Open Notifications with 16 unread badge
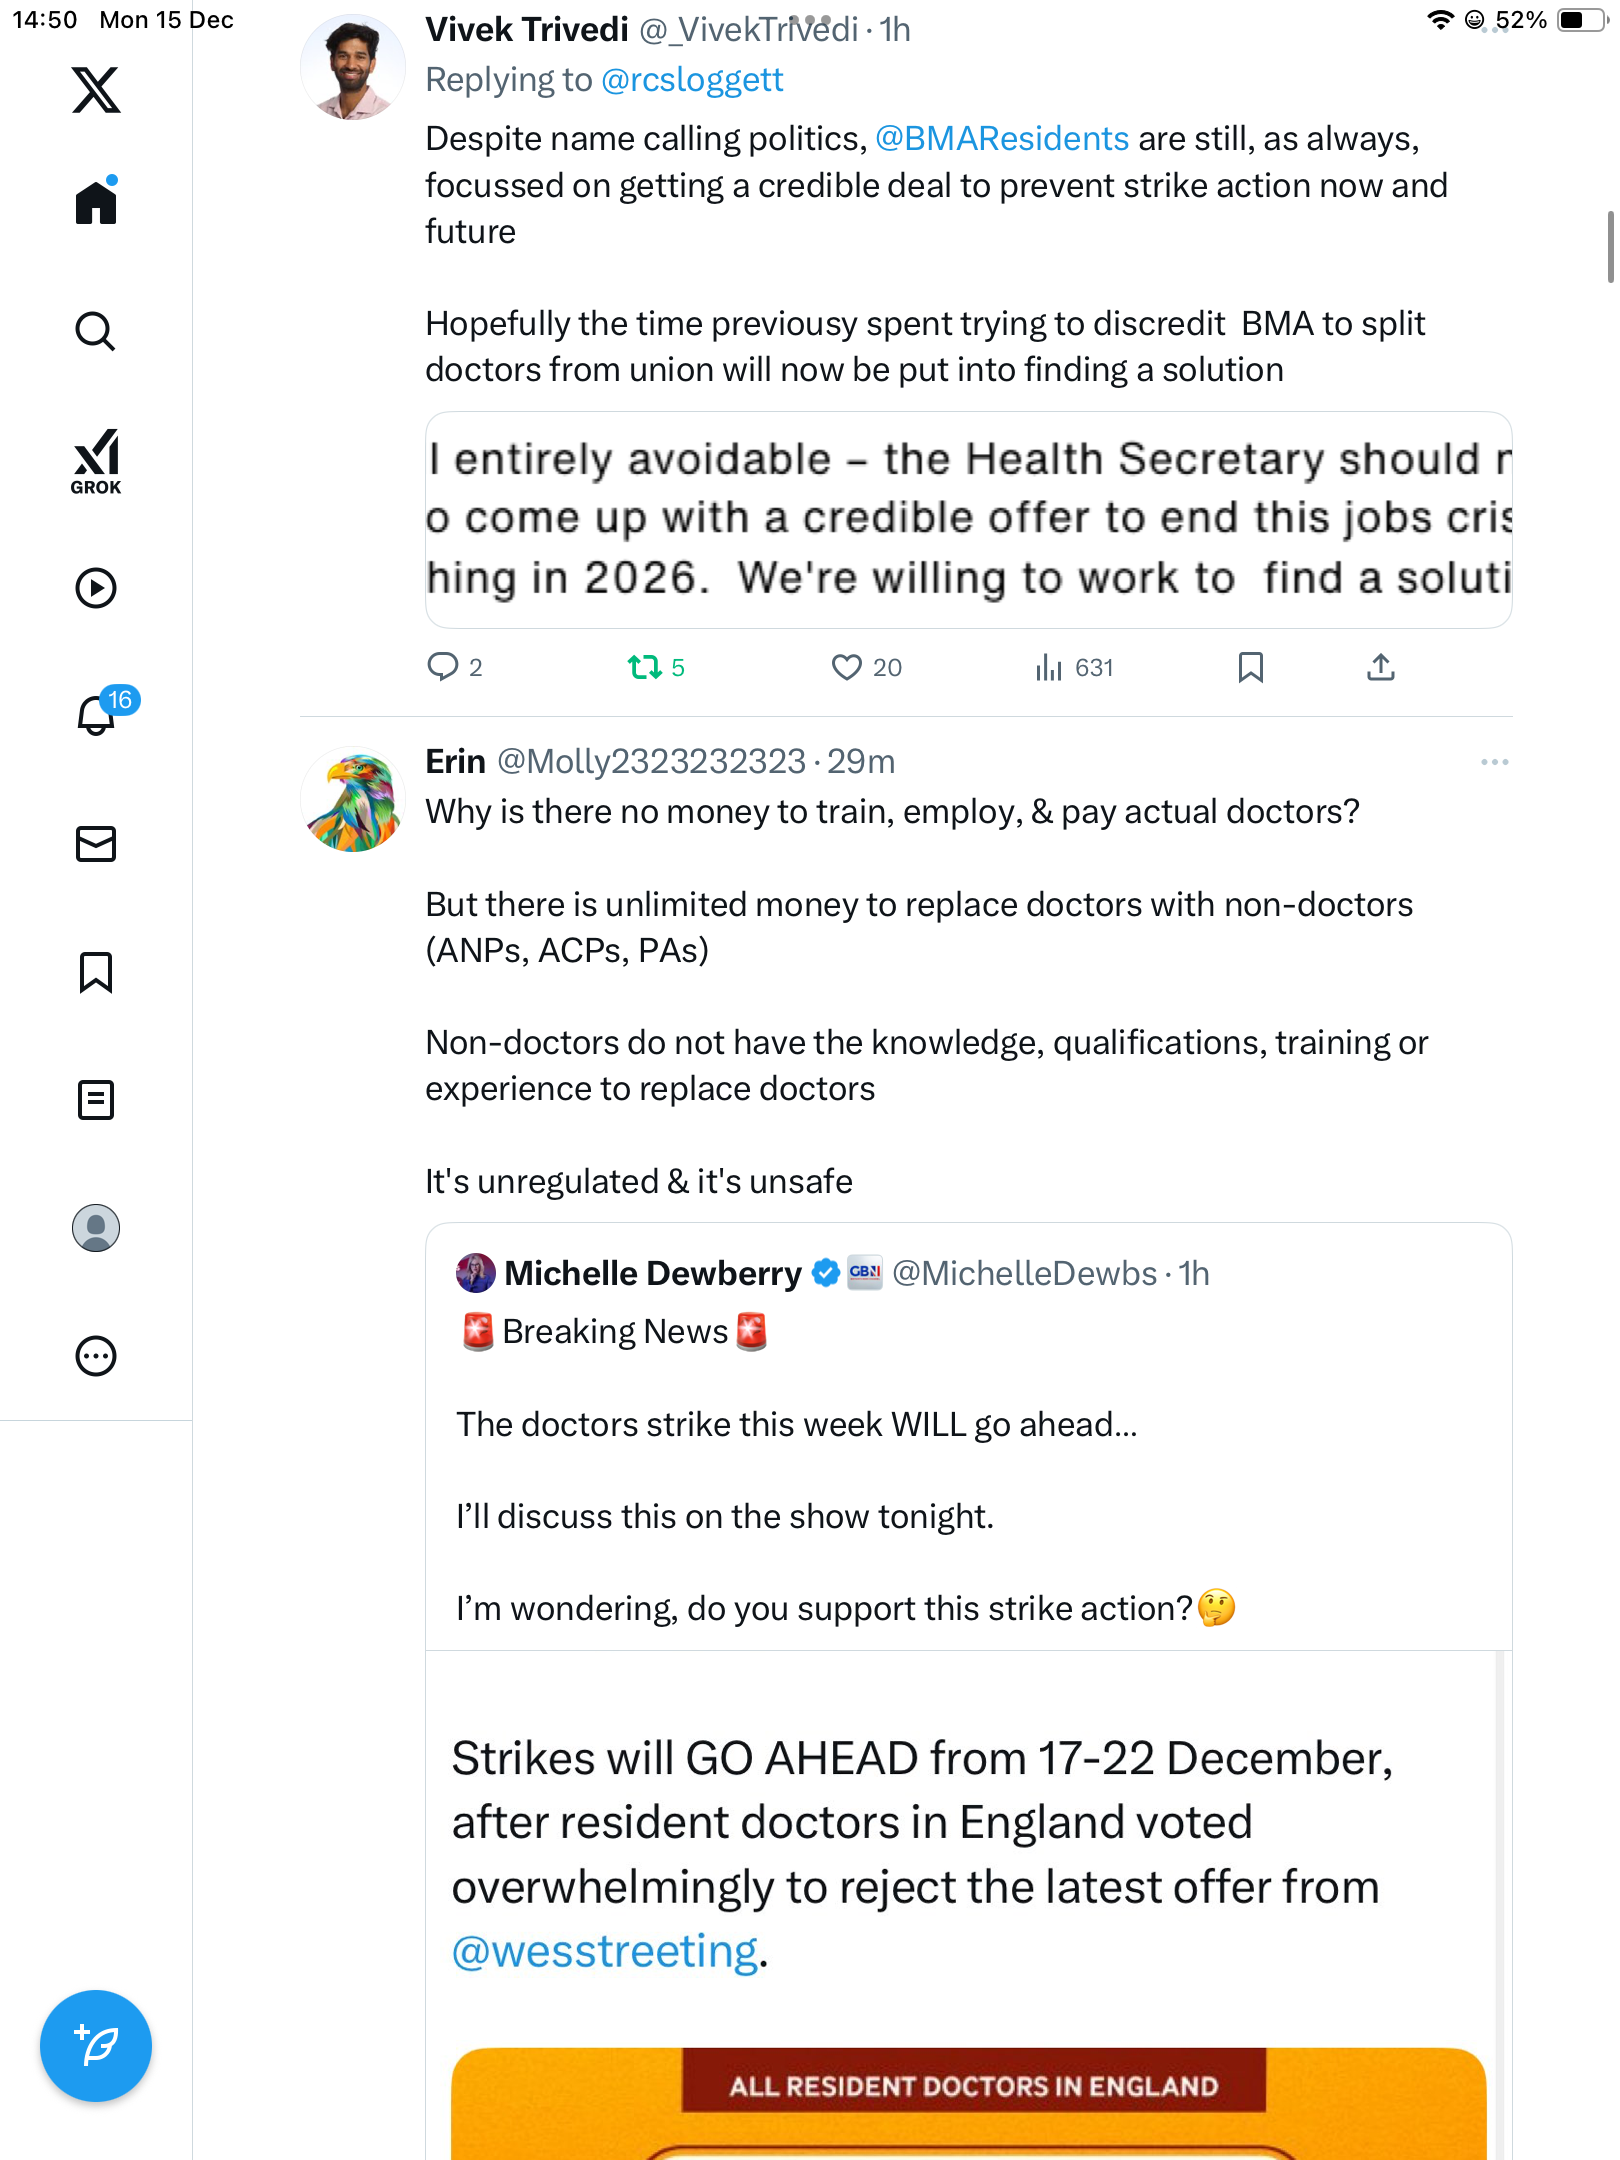This screenshot has width=1620, height=2160. click(x=97, y=715)
